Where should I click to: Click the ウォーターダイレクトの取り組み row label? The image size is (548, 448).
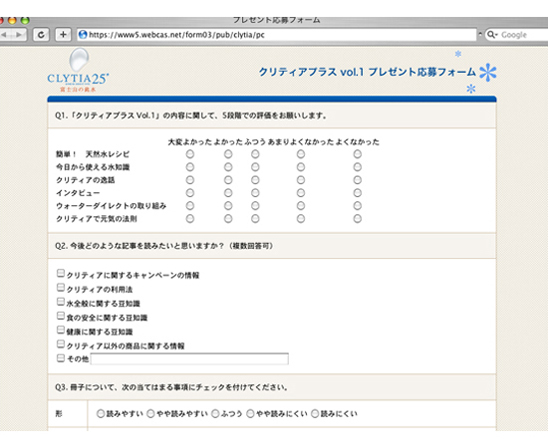coord(111,206)
